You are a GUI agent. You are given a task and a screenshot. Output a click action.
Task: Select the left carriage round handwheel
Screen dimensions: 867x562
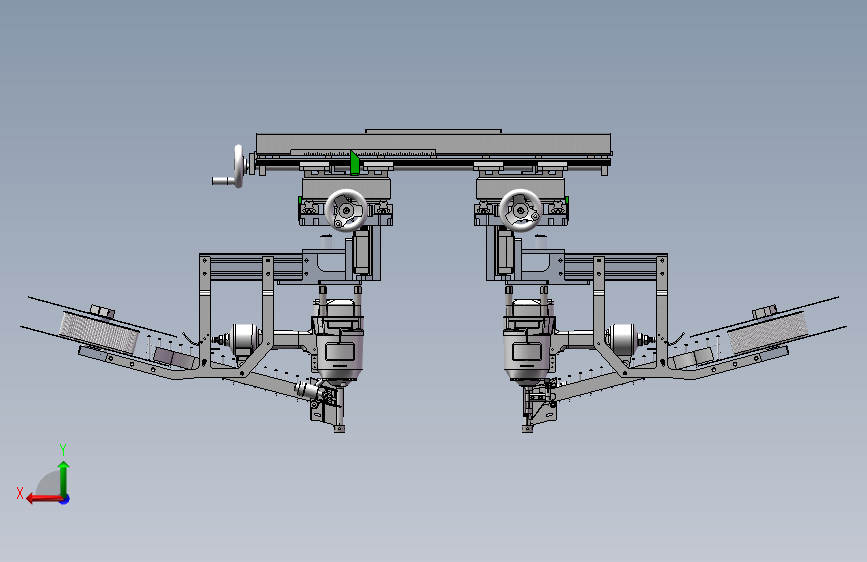tap(346, 210)
